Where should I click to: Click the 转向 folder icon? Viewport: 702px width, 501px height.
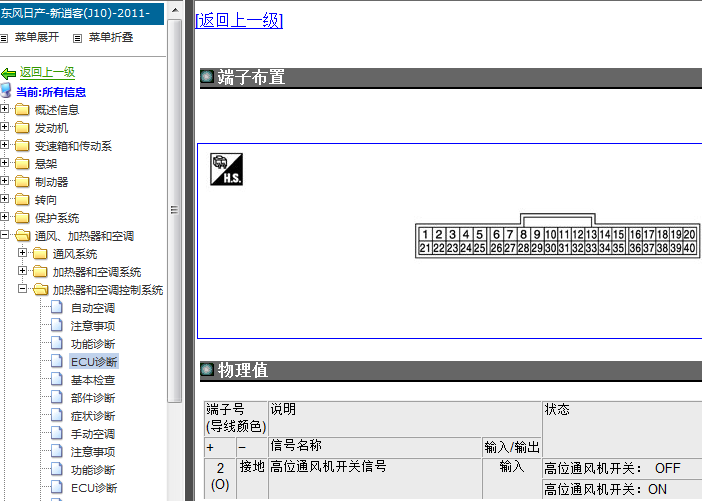point(22,199)
